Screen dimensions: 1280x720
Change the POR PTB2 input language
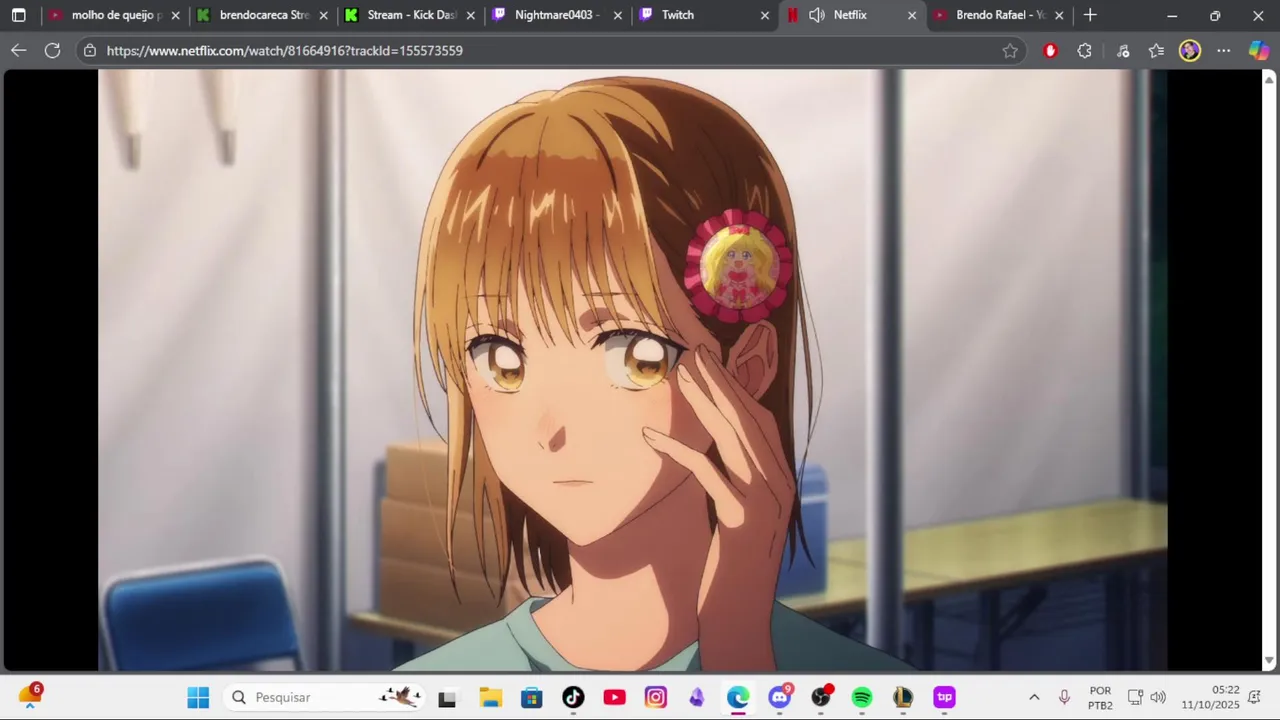tap(1100, 698)
